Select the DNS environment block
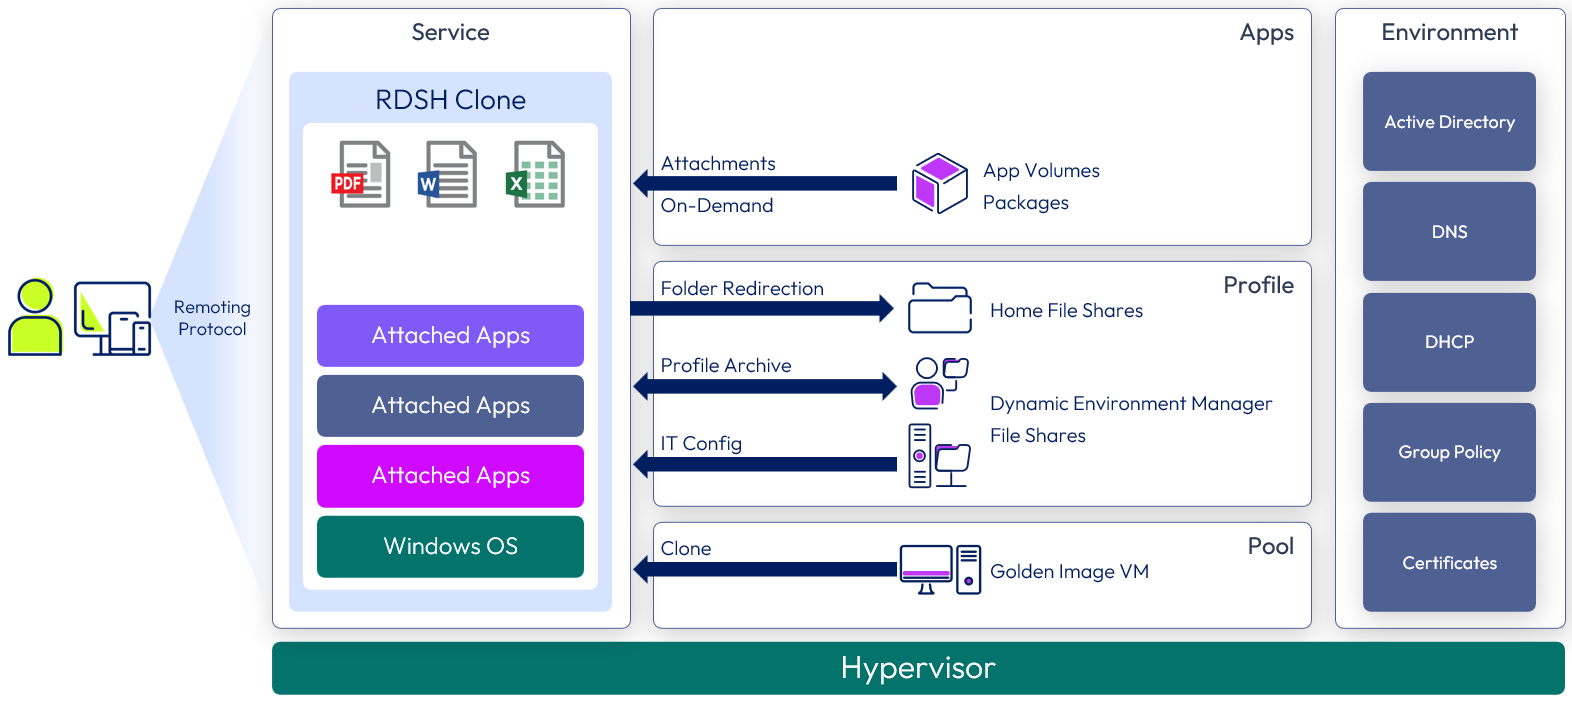This screenshot has height=703, width=1572. [x=1448, y=232]
